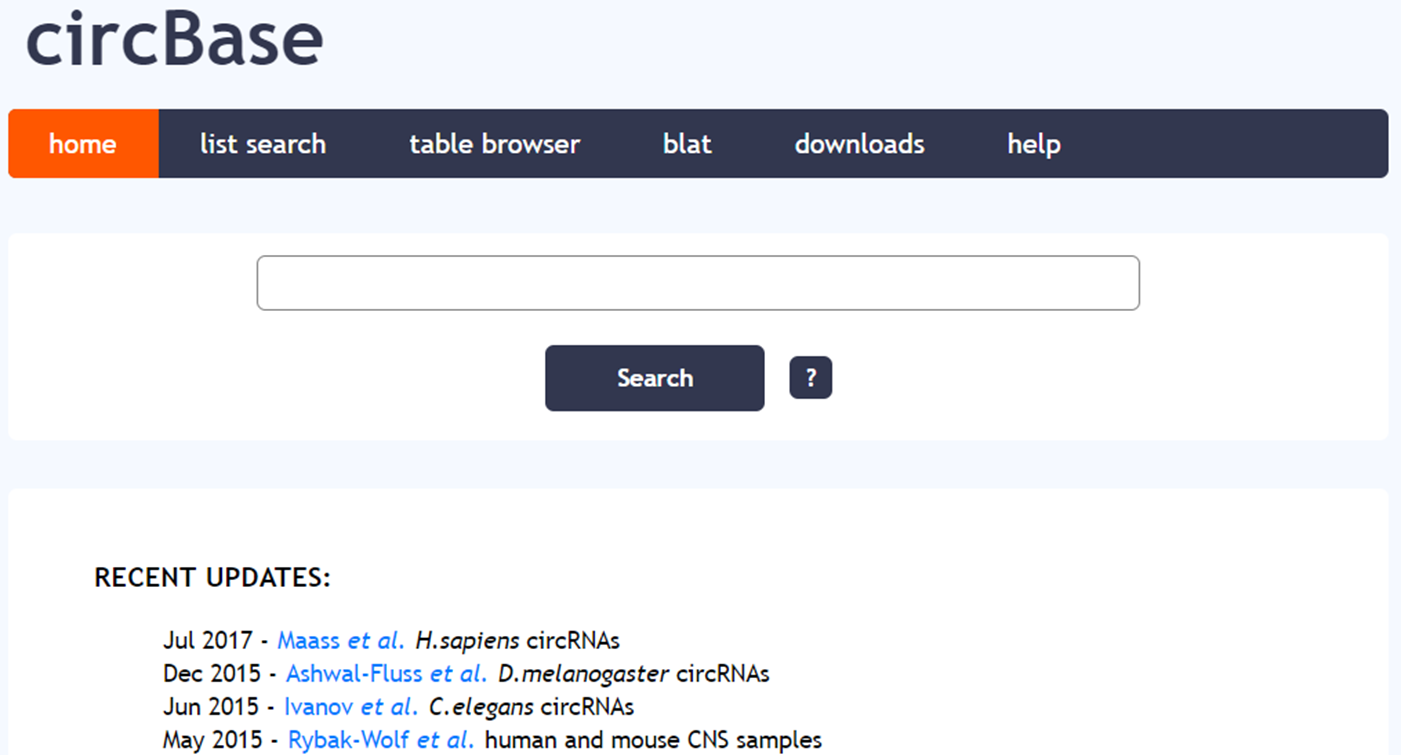Select 'D.melanogaster circRNAs' text
Screen dimensions: 1401x755
coord(634,674)
